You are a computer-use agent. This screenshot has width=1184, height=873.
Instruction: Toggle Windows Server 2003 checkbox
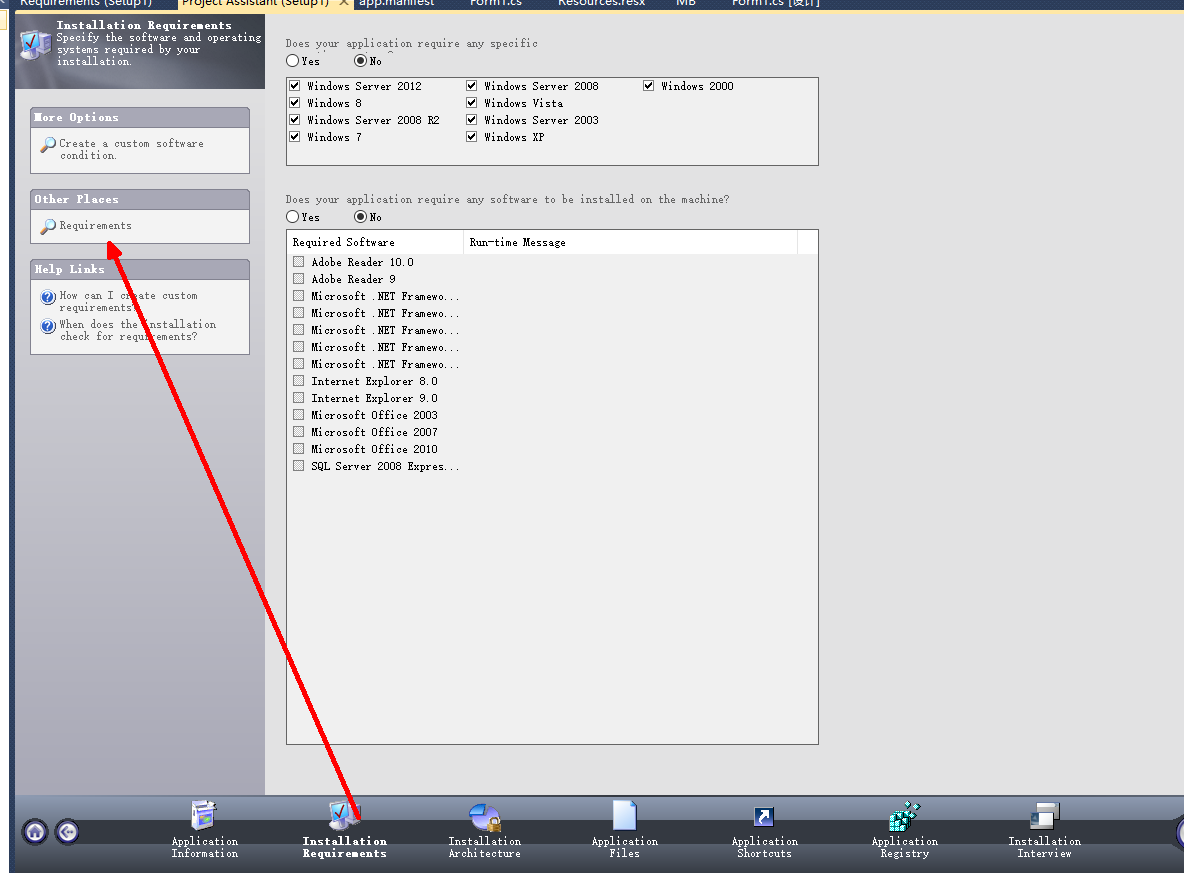point(471,120)
